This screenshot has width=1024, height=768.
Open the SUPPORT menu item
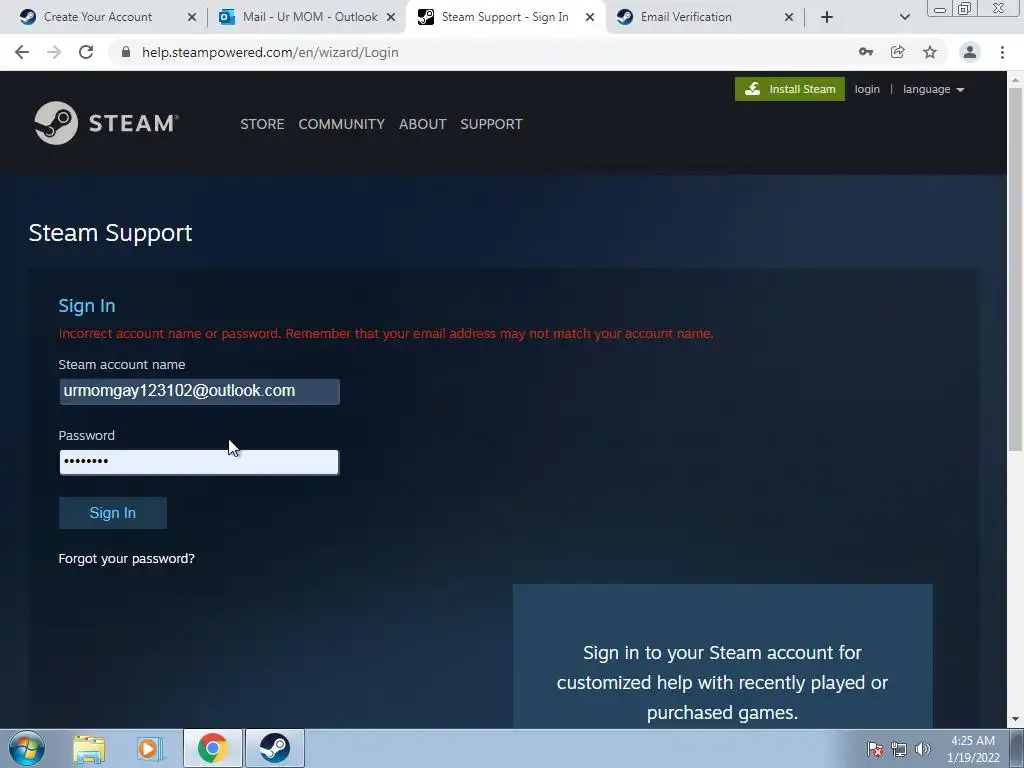pyautogui.click(x=491, y=124)
